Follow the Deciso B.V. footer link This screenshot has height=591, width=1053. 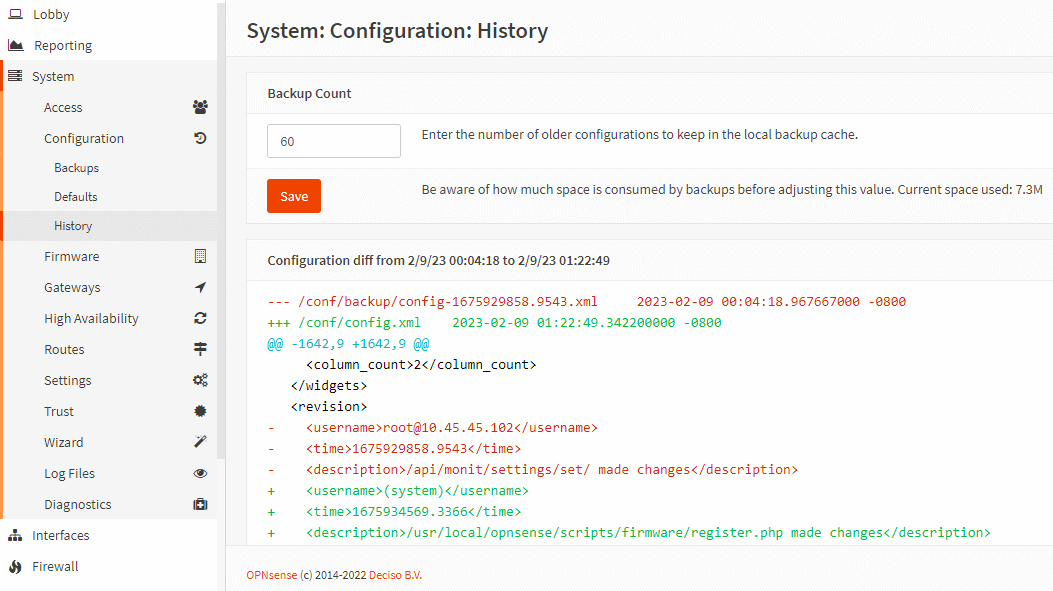[x=395, y=575]
